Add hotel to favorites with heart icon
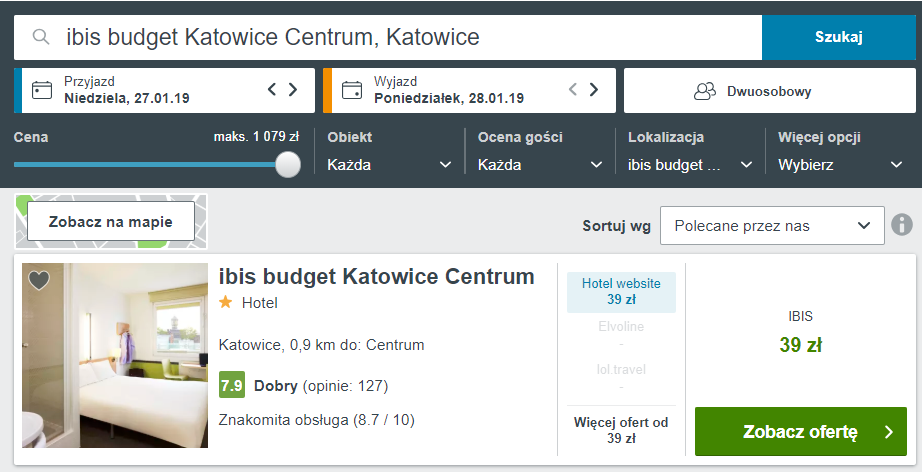 pos(39,280)
